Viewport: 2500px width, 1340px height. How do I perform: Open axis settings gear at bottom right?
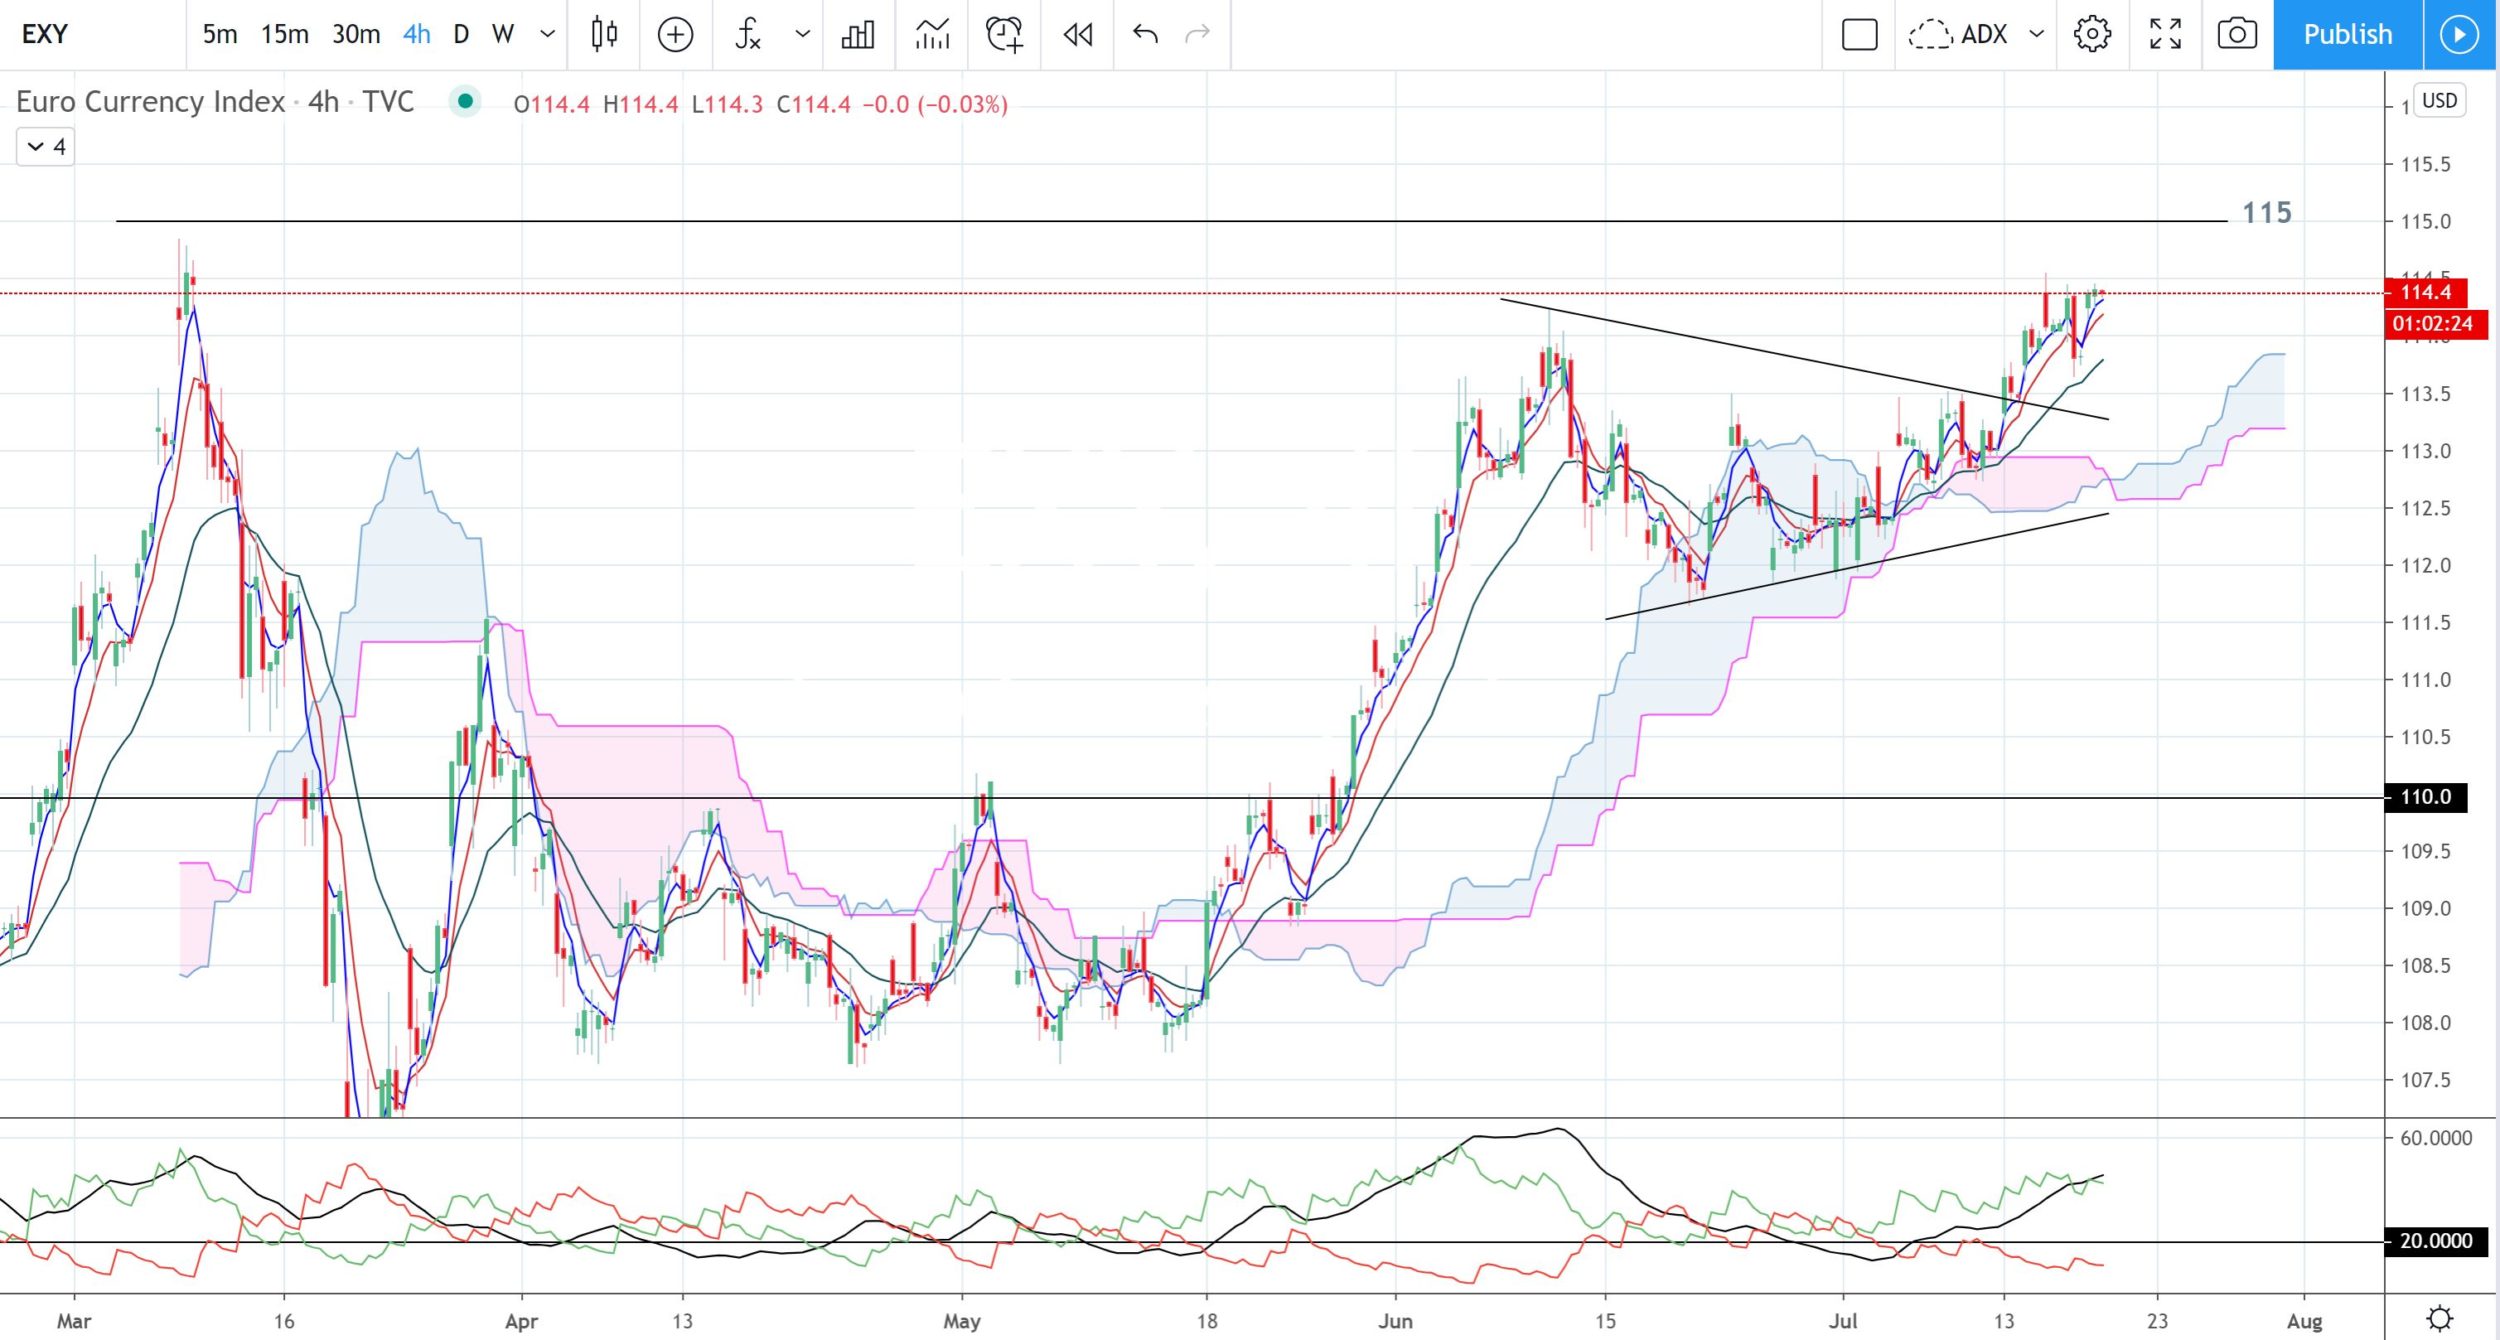pyautogui.click(x=2440, y=1318)
